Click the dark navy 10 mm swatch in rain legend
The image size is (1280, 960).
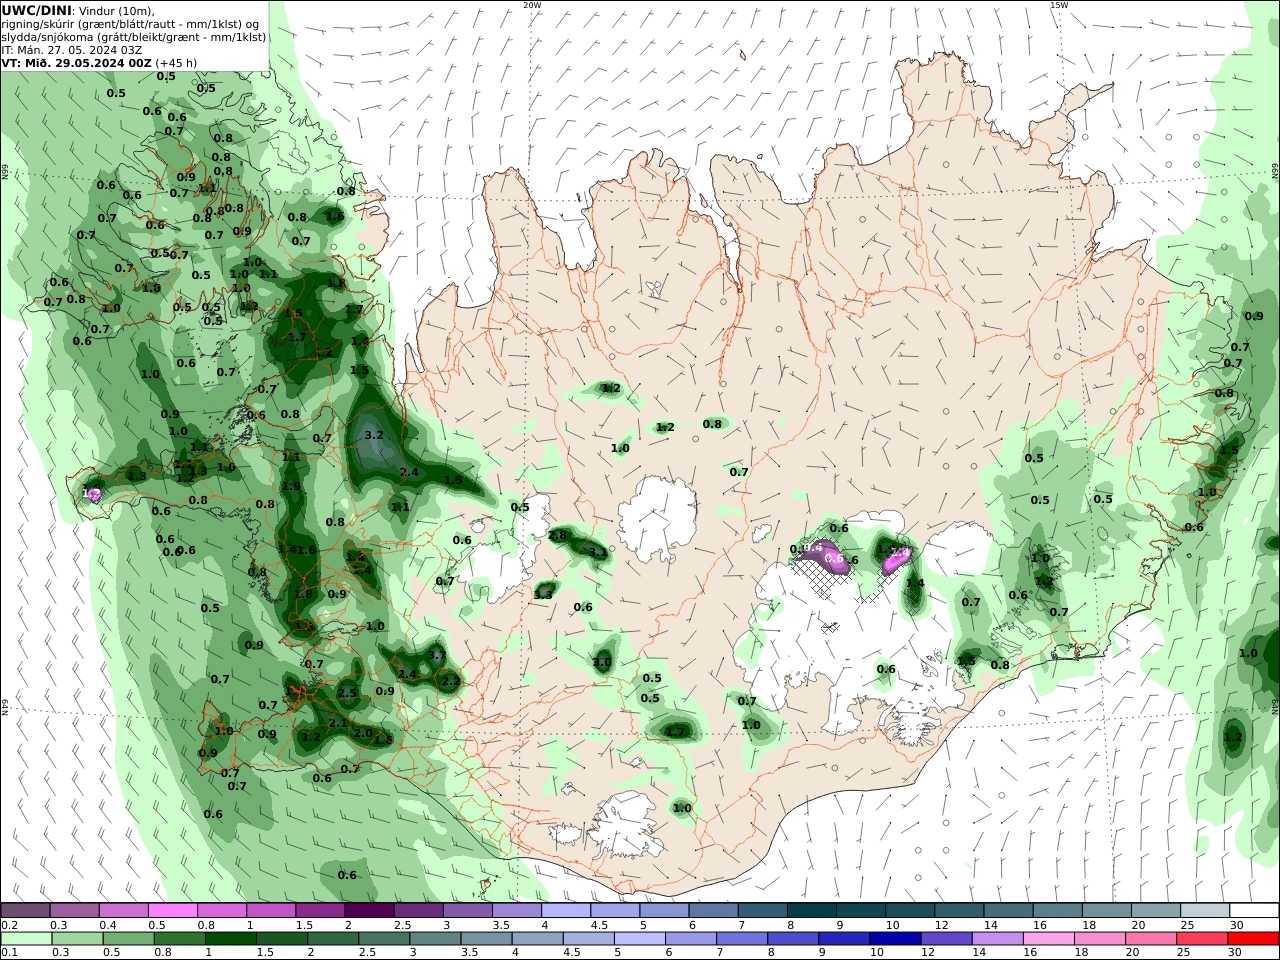pos(894,939)
